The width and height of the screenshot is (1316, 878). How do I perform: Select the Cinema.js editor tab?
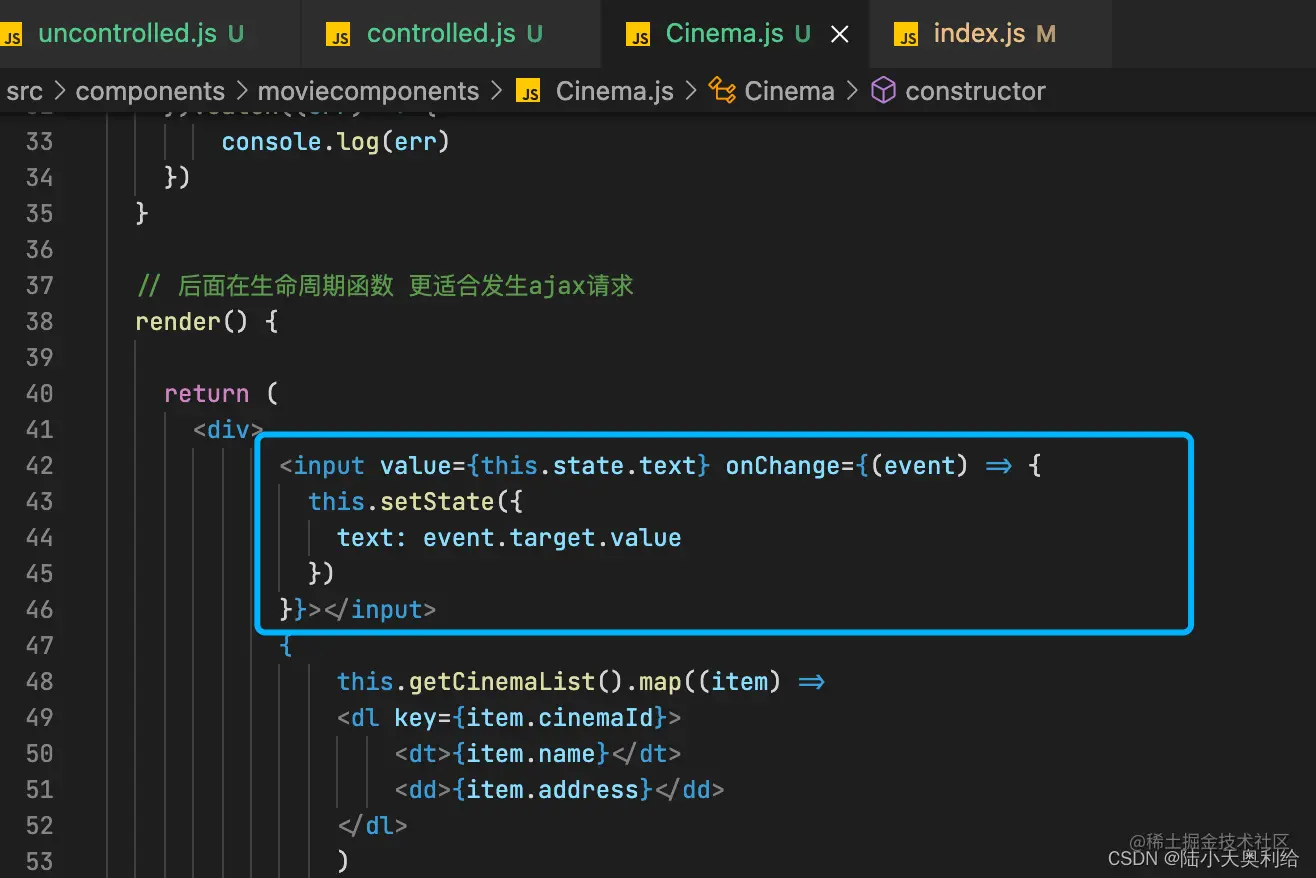point(725,34)
